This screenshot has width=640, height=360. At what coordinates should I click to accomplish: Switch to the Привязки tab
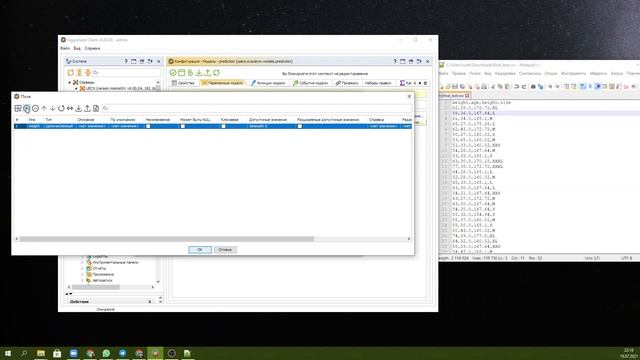tap(347, 83)
